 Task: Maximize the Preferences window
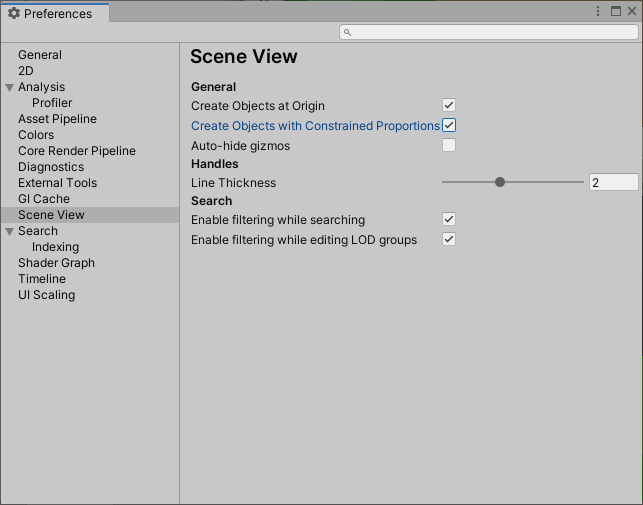coord(616,11)
